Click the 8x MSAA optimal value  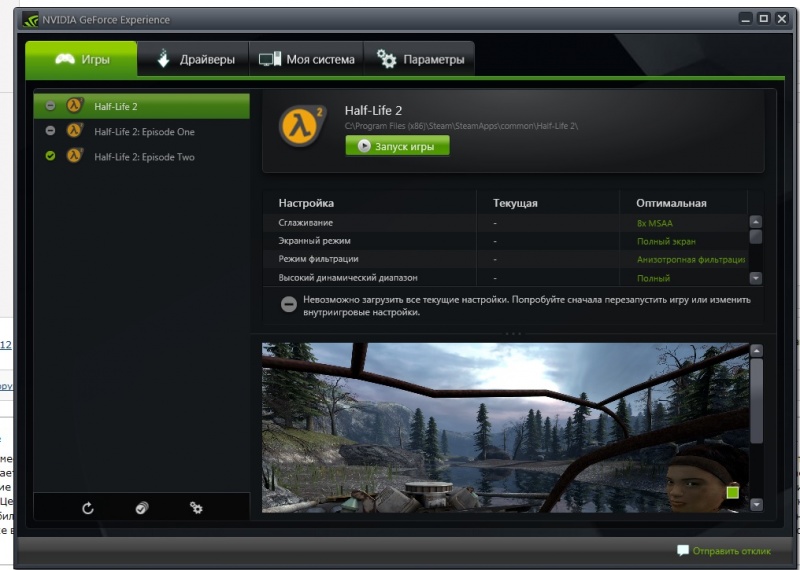pyautogui.click(x=655, y=223)
